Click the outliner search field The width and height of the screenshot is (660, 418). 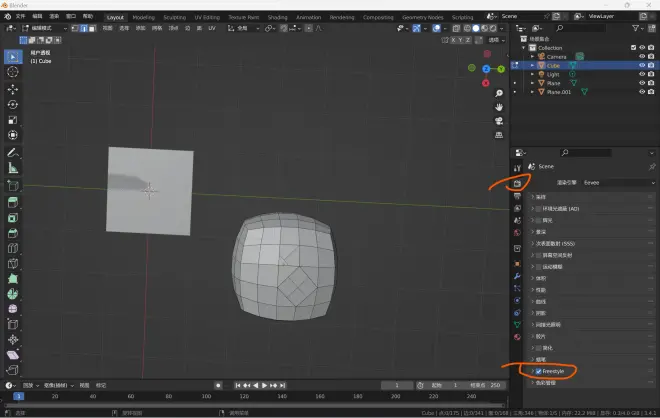point(581,28)
